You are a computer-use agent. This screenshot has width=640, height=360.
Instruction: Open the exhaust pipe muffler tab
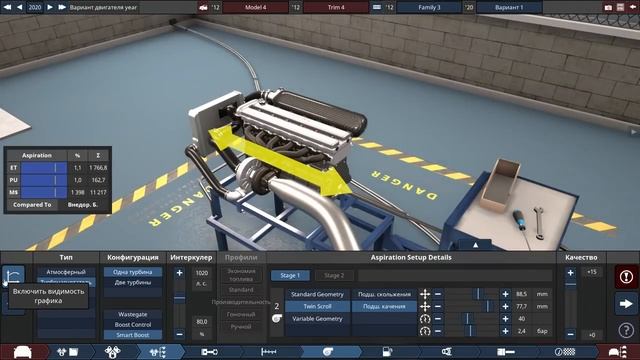[x=506, y=352]
